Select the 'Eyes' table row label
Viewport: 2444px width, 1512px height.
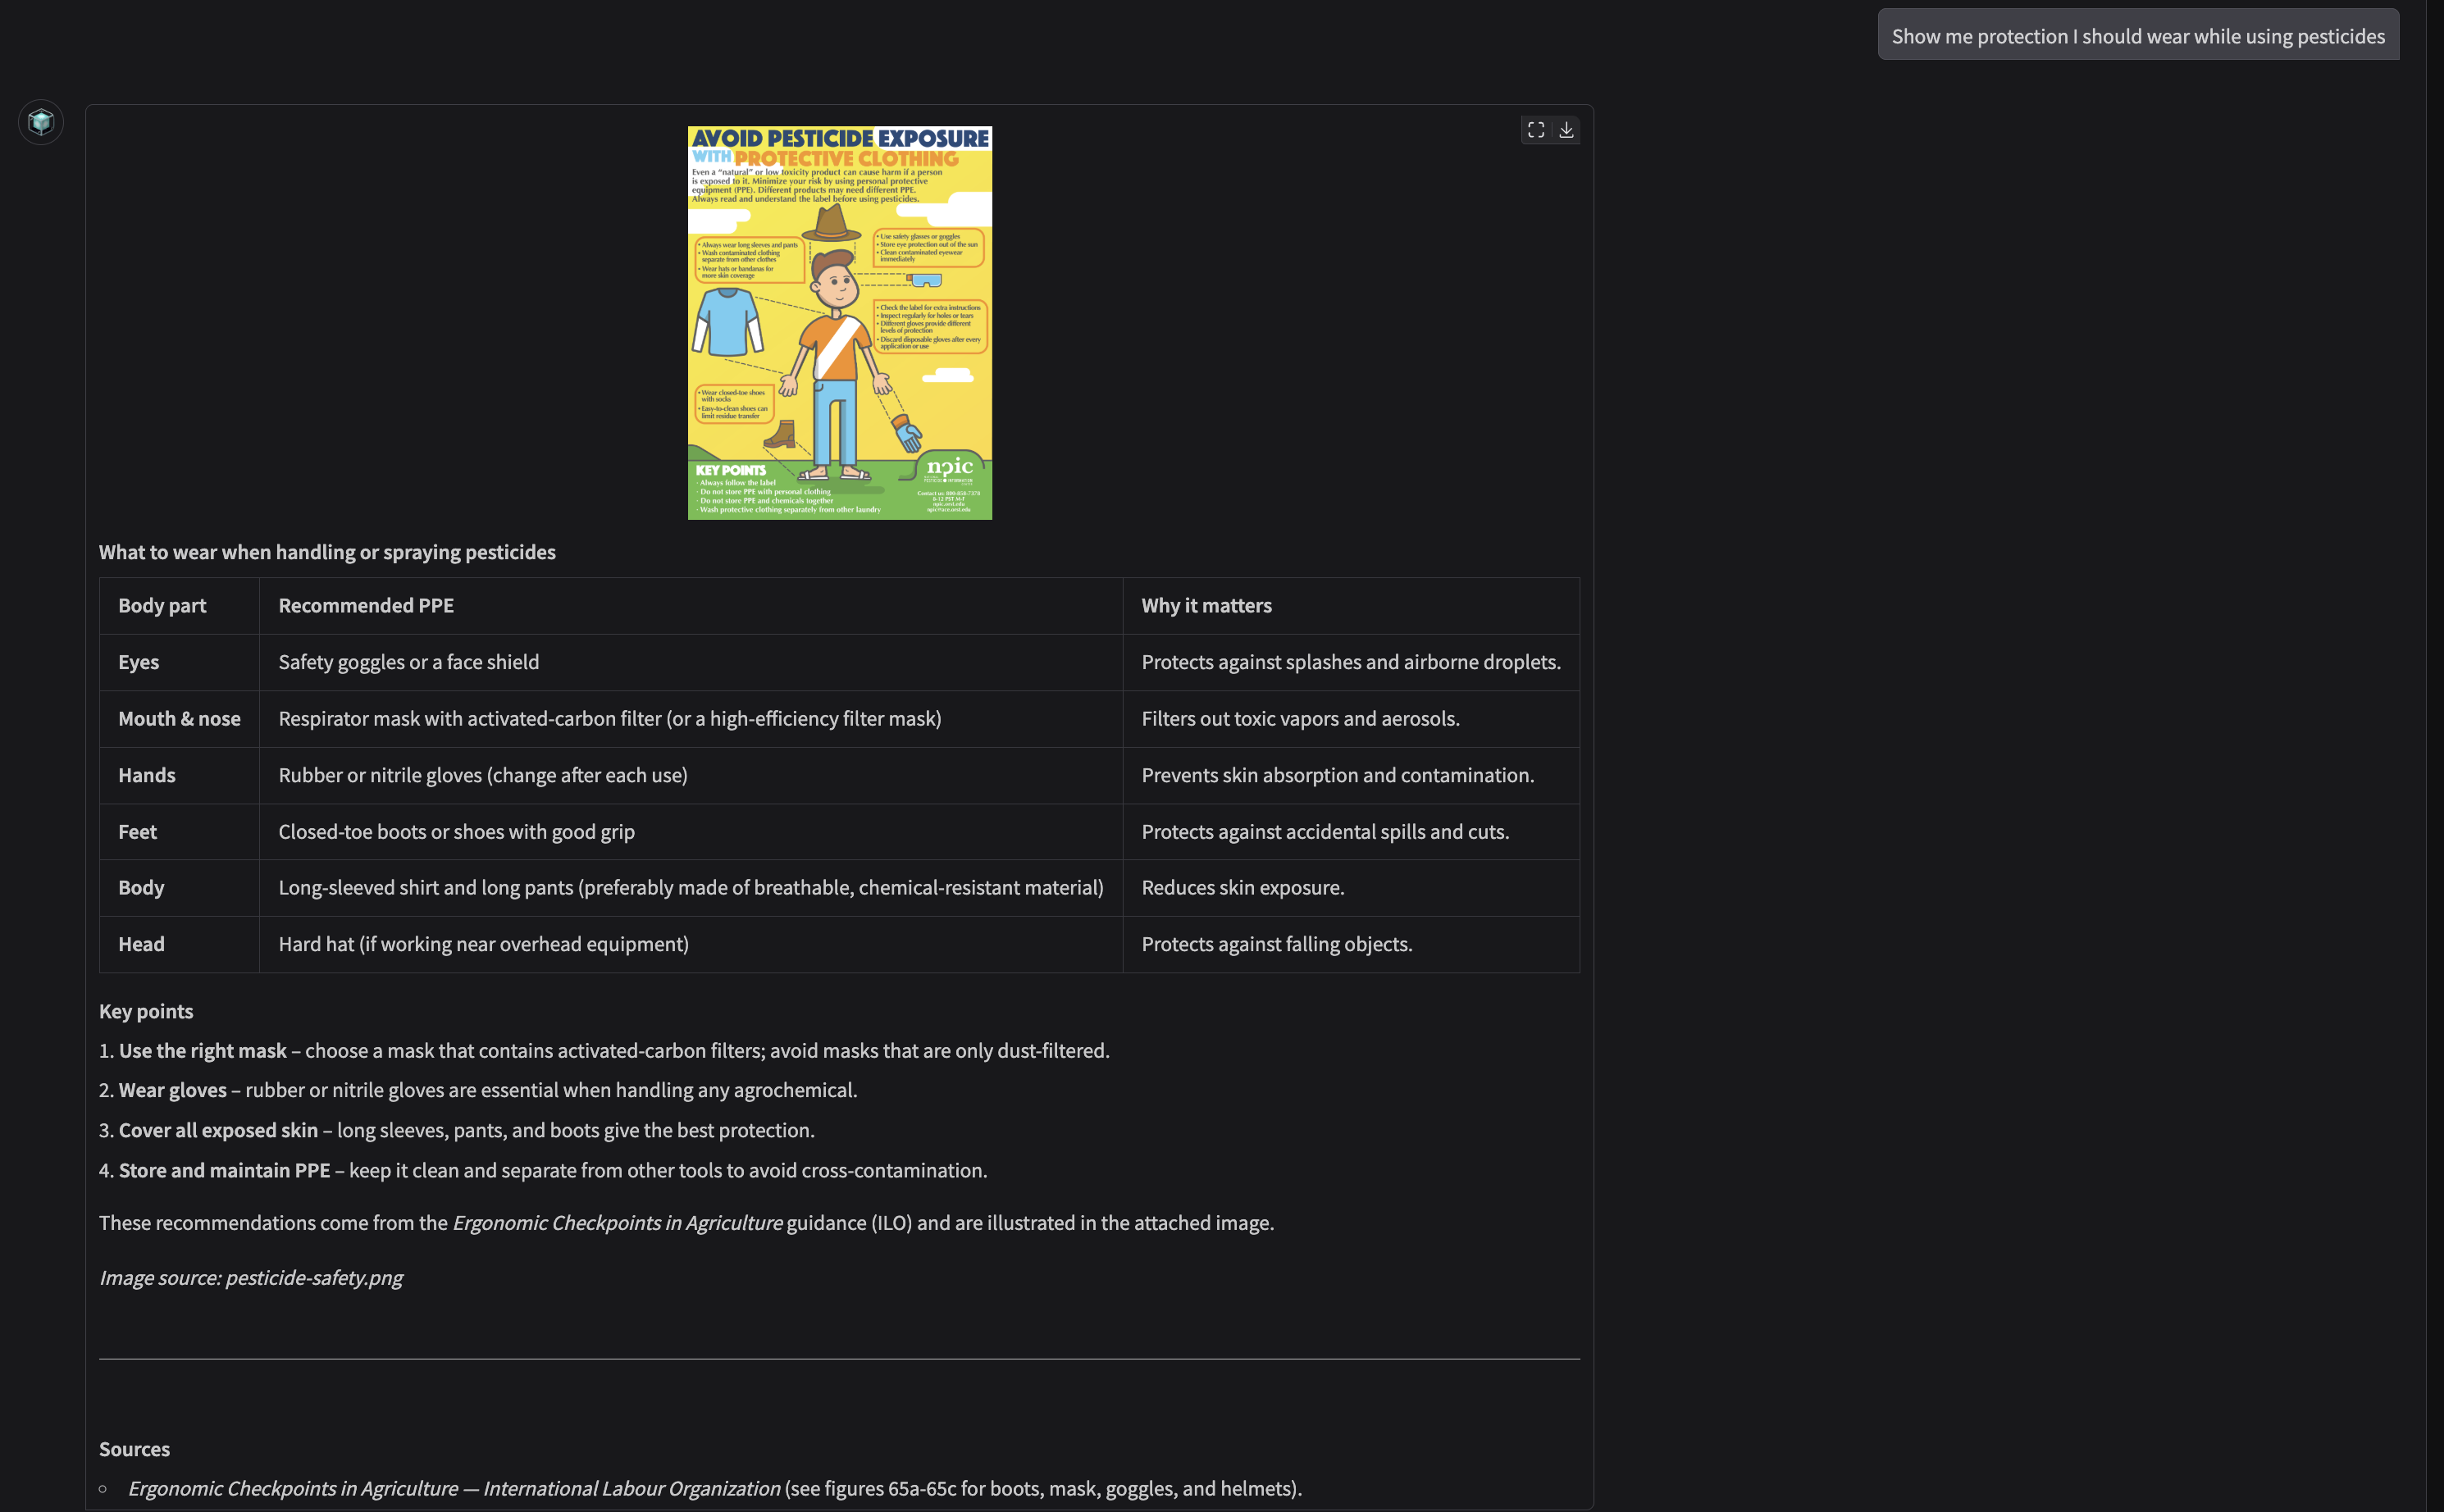(138, 662)
